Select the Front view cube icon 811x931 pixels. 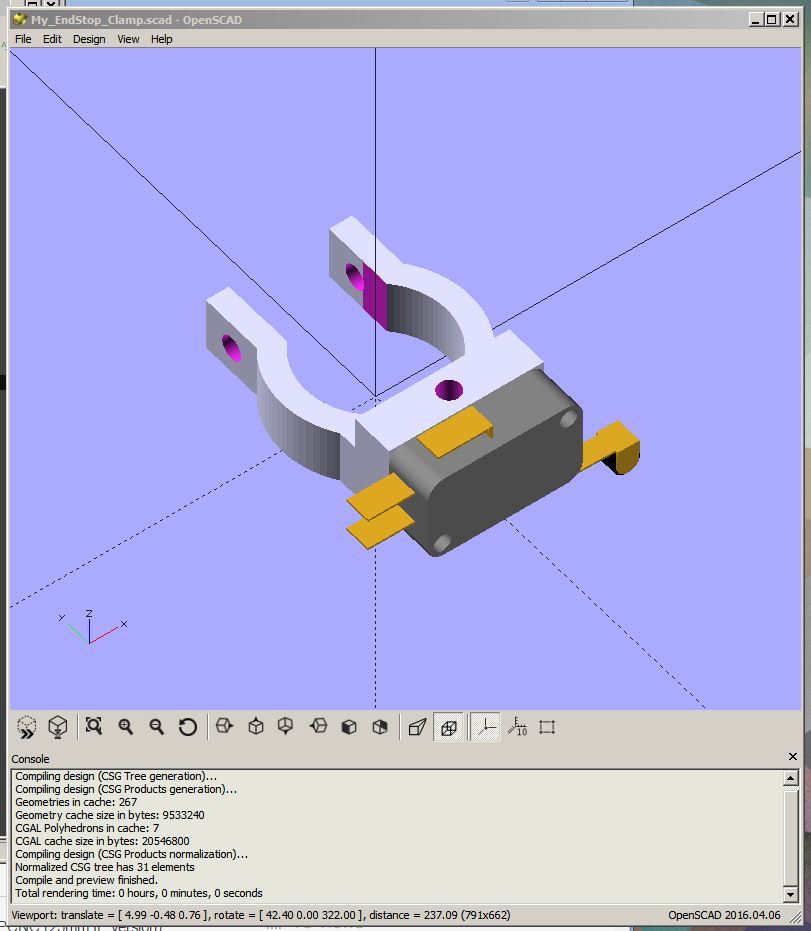tap(349, 727)
